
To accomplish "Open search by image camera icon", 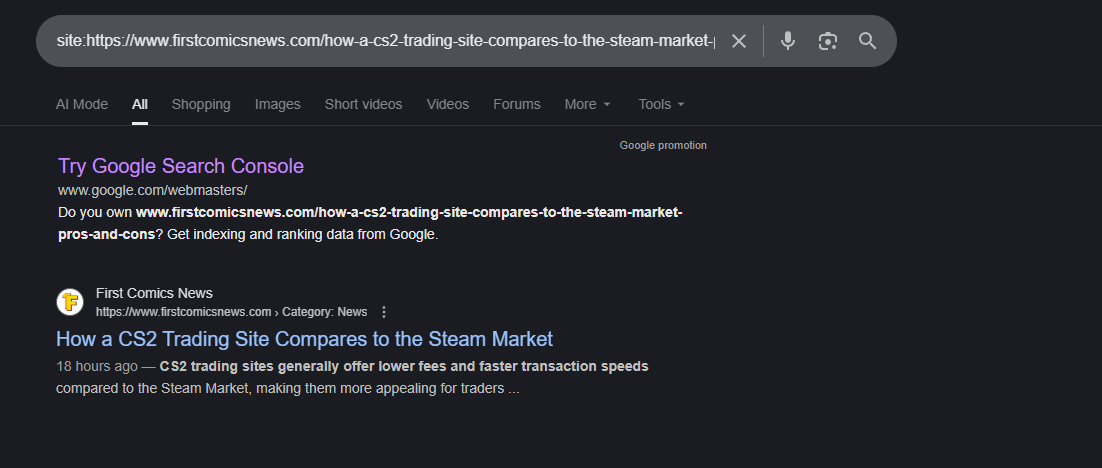I will coord(827,41).
